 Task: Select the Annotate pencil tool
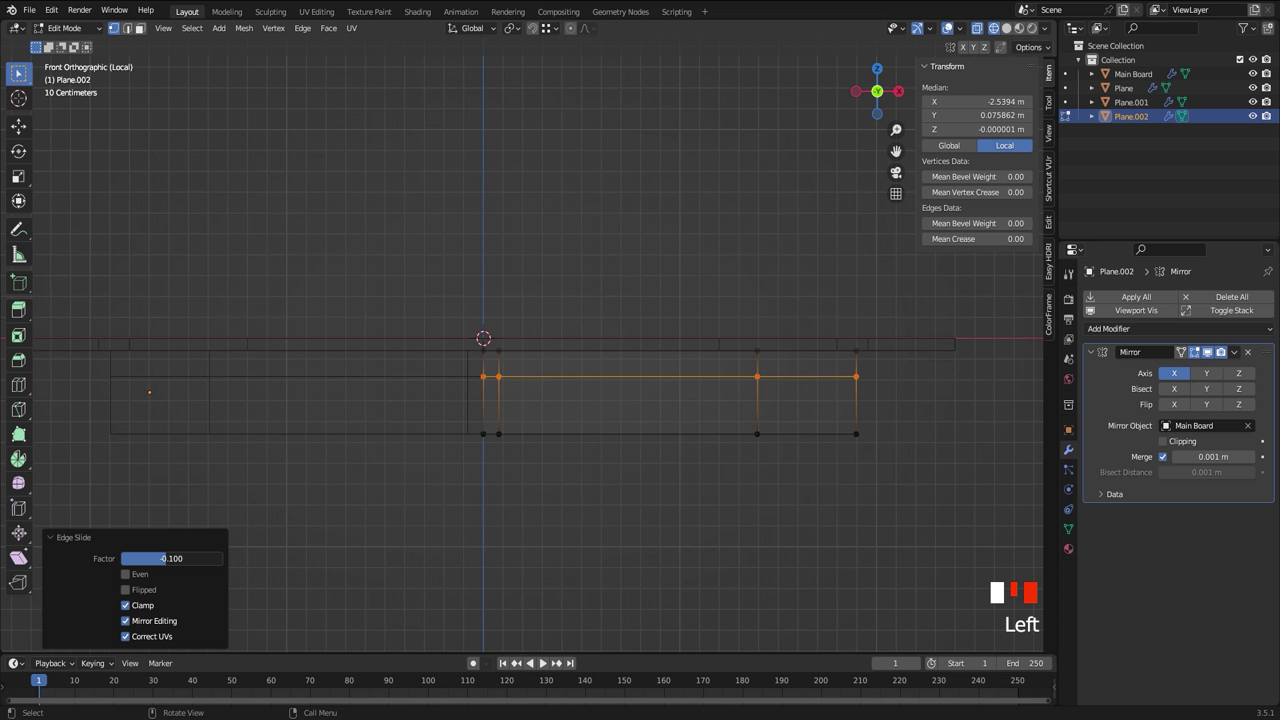[18, 229]
